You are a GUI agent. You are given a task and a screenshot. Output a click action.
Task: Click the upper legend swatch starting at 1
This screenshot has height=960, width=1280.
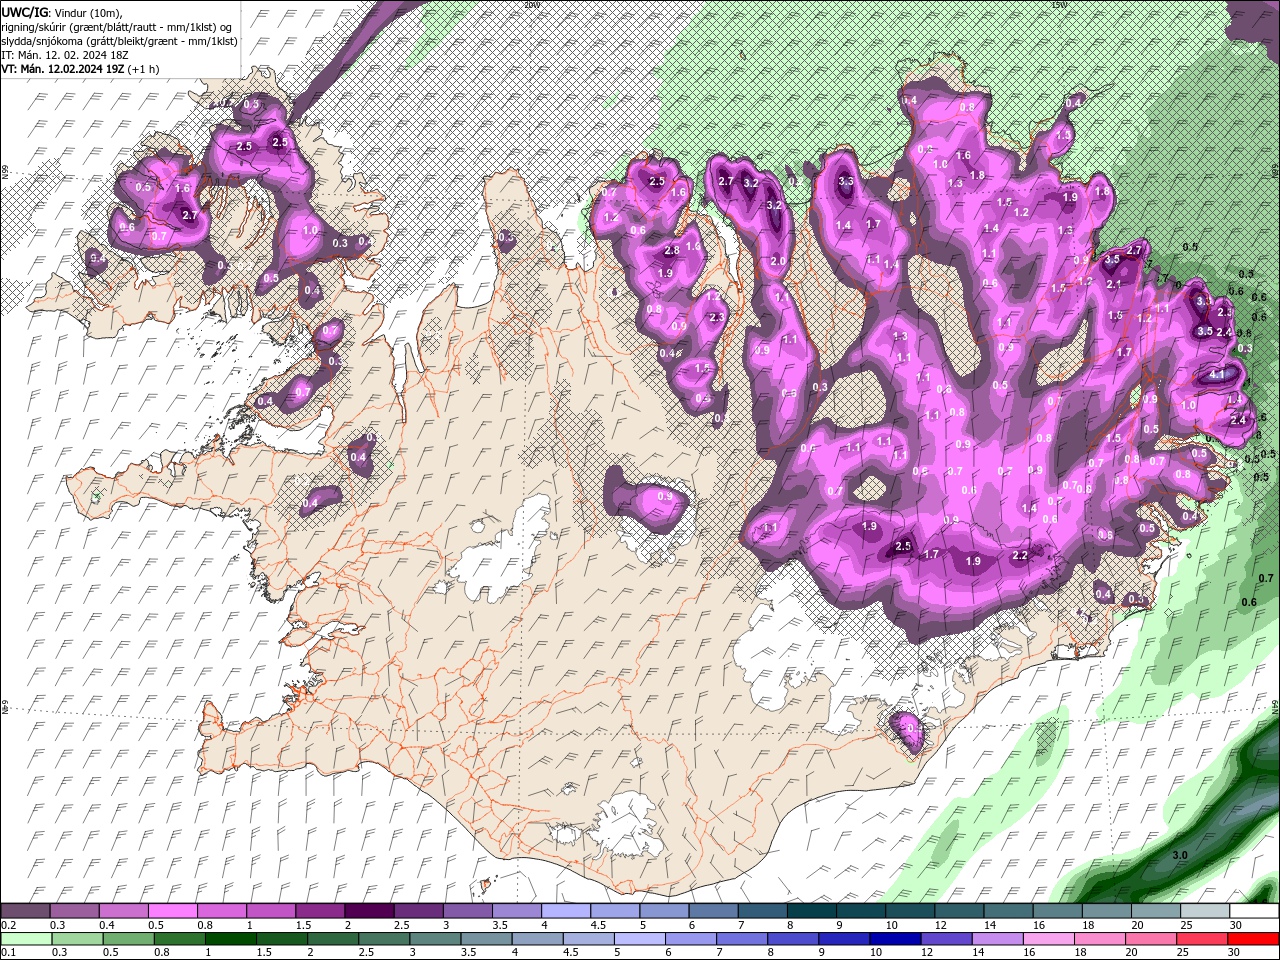(x=270, y=911)
